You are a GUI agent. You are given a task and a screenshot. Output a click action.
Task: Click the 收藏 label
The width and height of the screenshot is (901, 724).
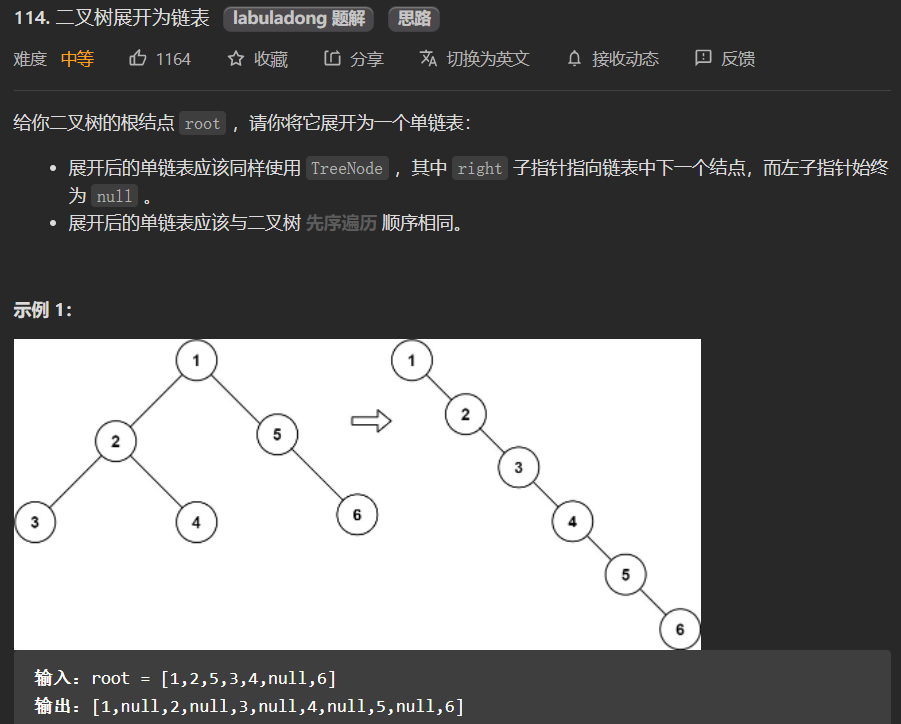[271, 59]
